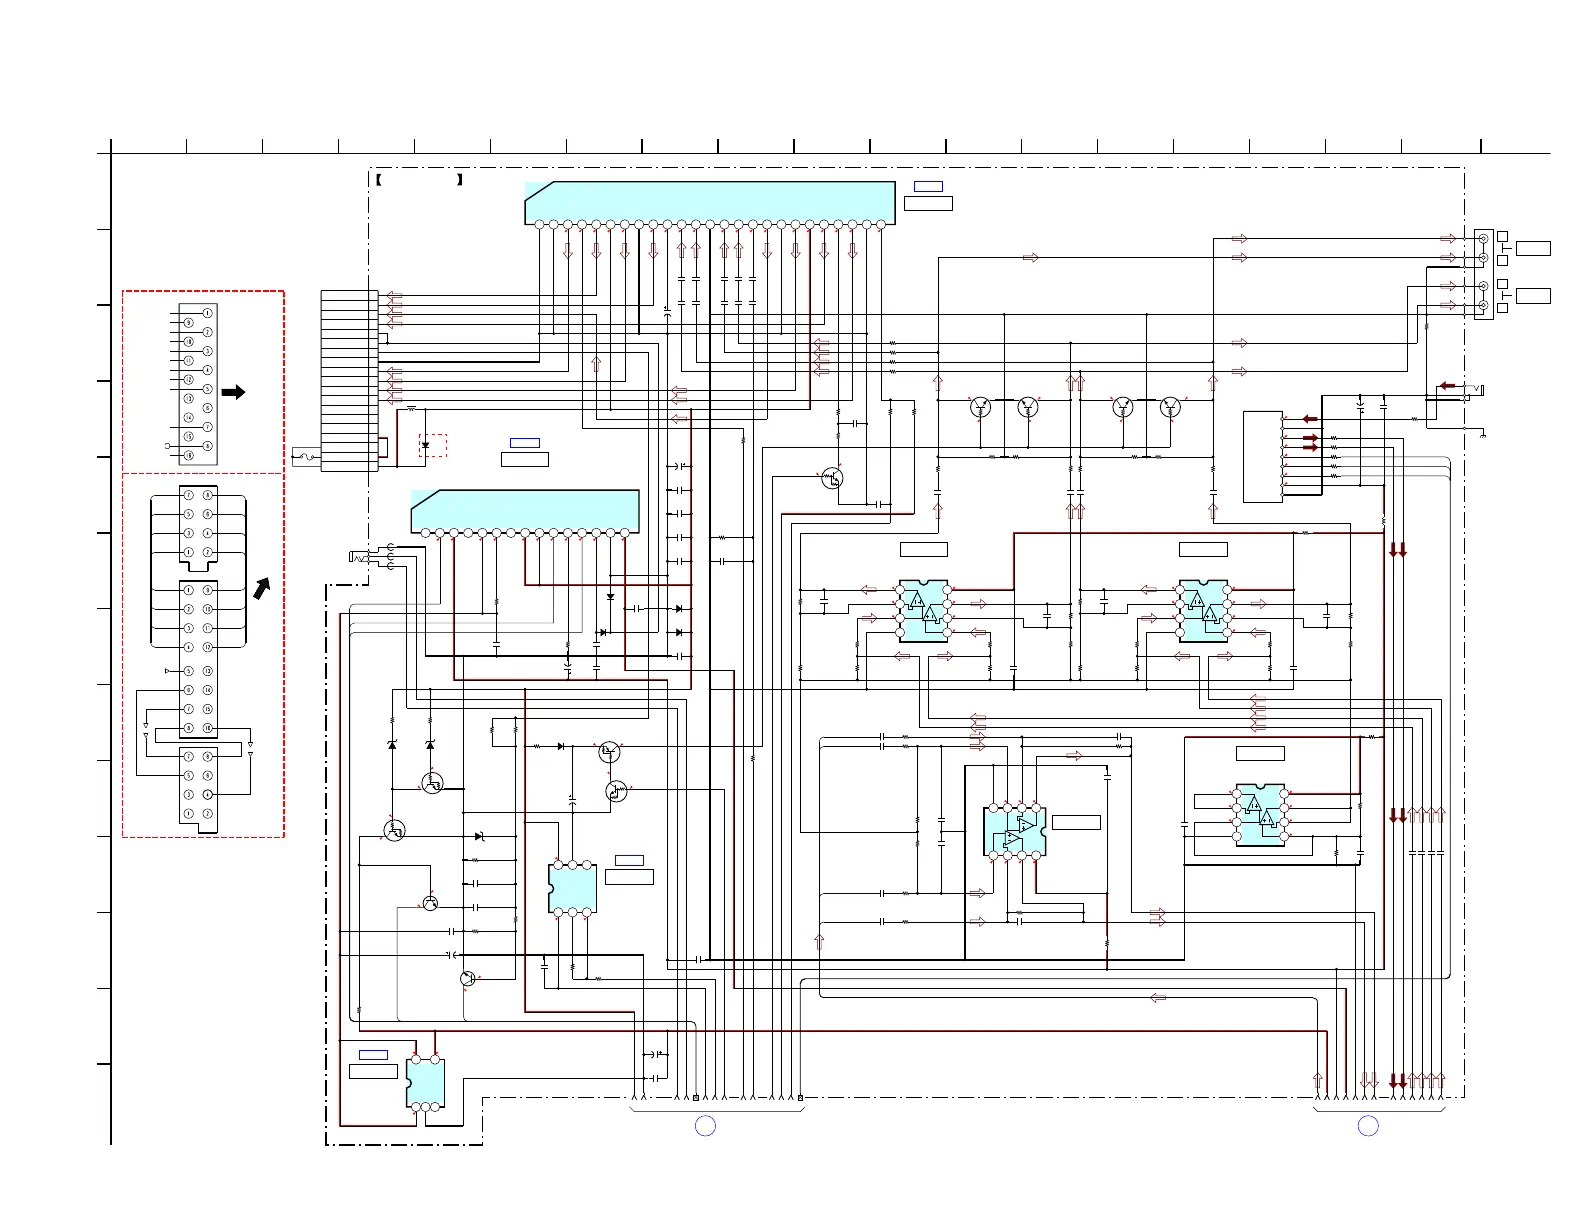The width and height of the screenshot is (1584, 1224).
Task: Click the right Zener diode of the lower-left pair
Action: (x=430, y=745)
